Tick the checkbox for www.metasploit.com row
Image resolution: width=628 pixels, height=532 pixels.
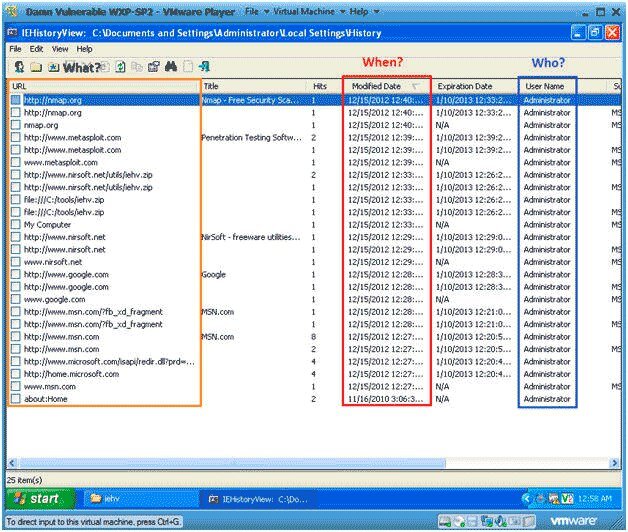[x=16, y=162]
